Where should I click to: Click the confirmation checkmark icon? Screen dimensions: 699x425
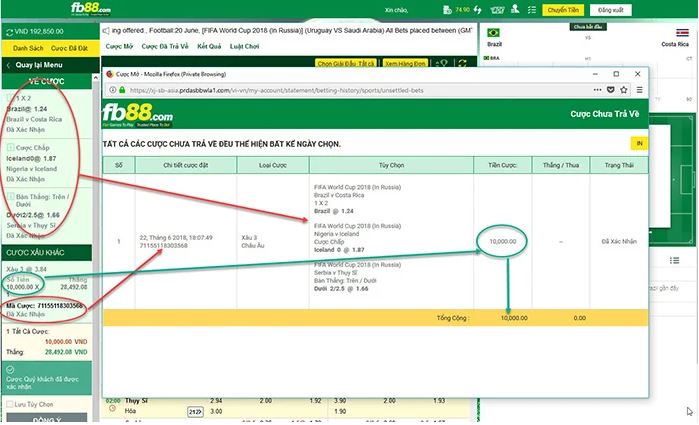[10, 370]
